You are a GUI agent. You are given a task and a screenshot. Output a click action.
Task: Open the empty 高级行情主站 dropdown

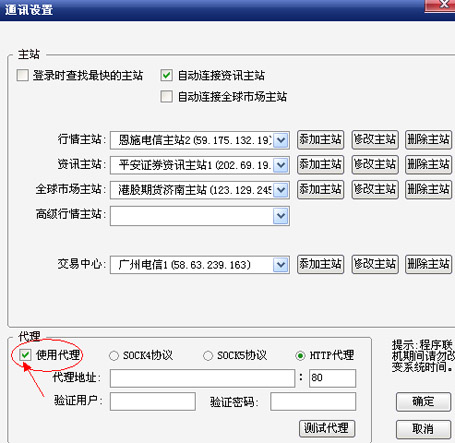[x=281, y=216]
